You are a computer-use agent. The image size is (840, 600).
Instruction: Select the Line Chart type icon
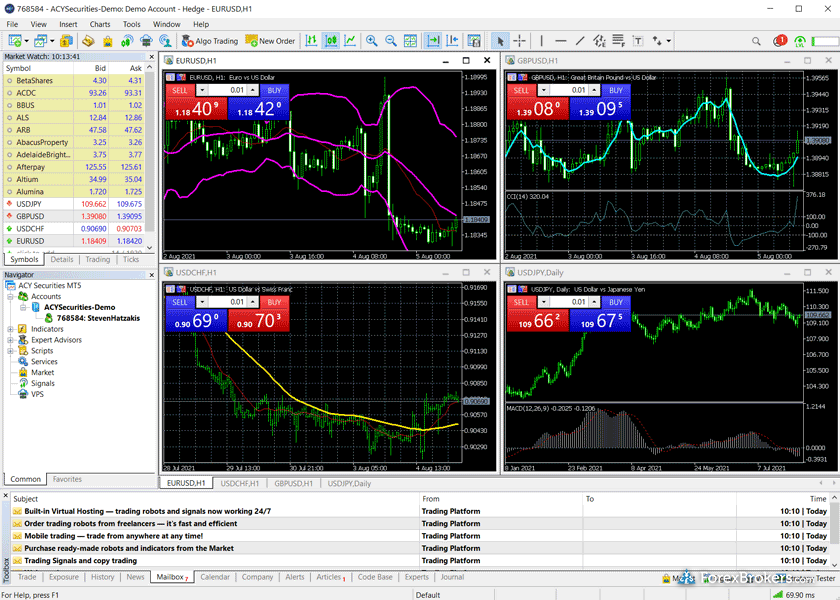(x=350, y=41)
